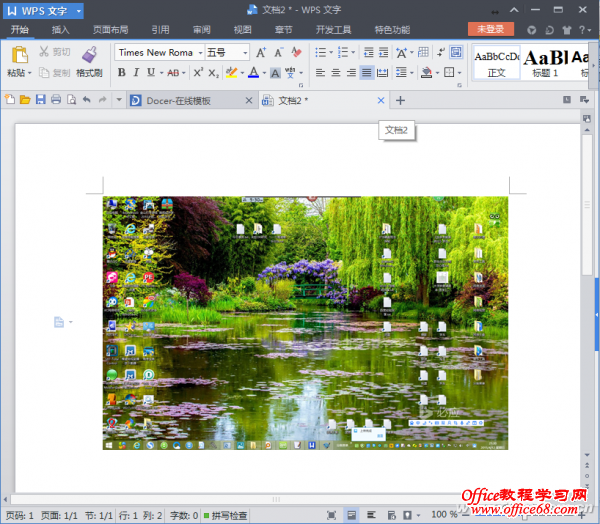Click the Paste (粘贴) clipboard icon
600x524 pixels.
[18, 60]
